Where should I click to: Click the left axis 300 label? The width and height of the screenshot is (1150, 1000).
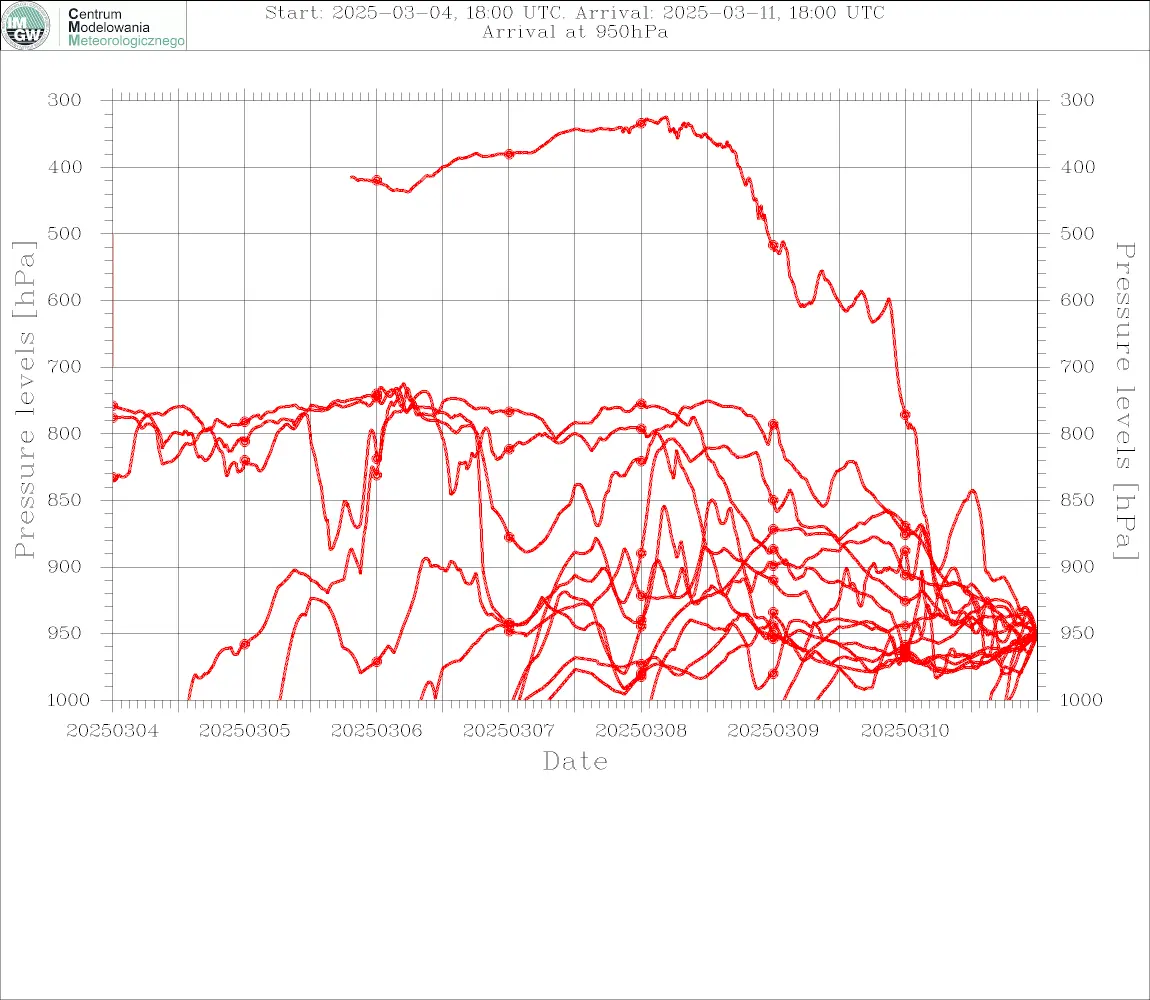coord(65,100)
